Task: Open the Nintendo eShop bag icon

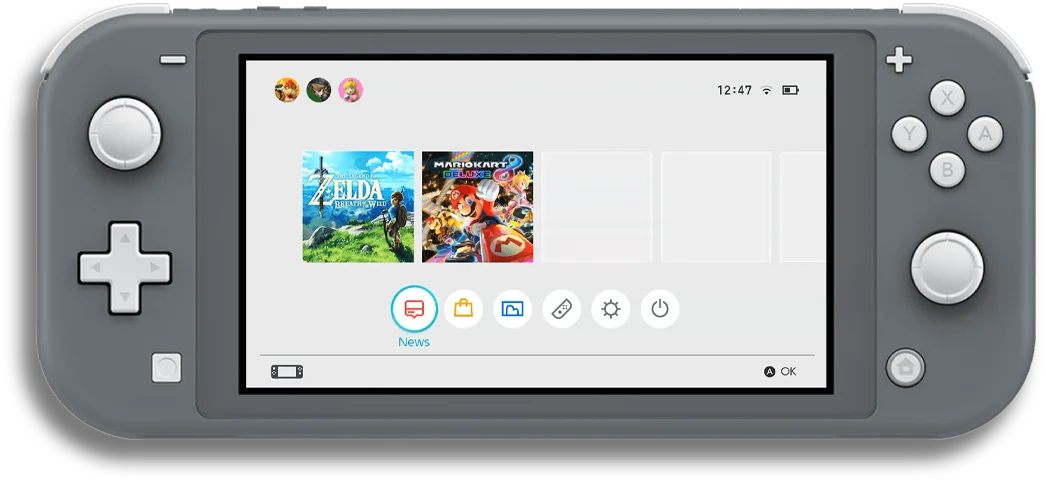Action: click(x=463, y=309)
